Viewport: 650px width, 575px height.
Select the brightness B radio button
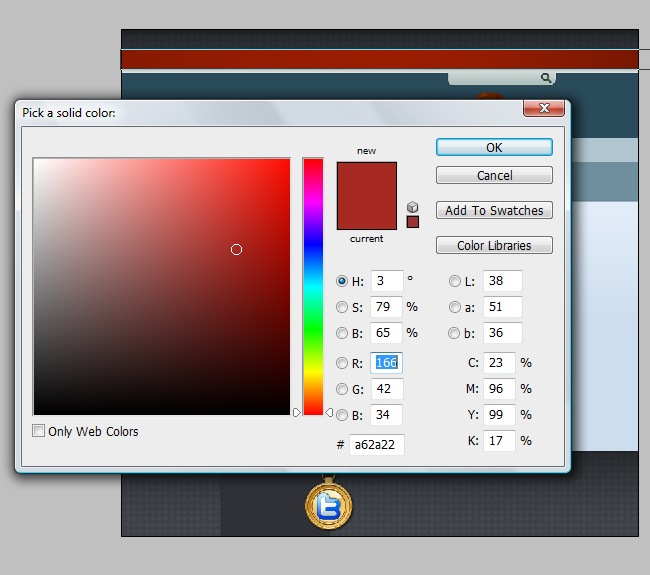(x=342, y=333)
